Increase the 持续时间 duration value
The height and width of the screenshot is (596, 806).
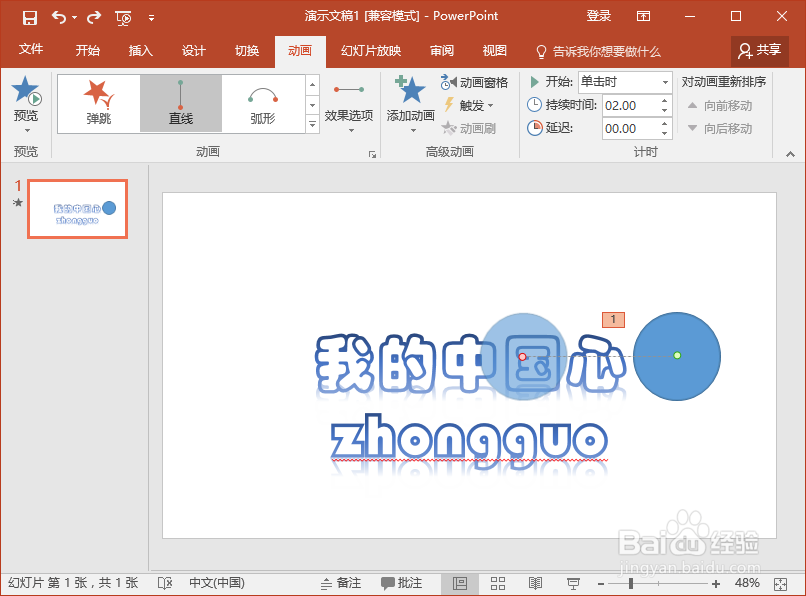click(665, 100)
